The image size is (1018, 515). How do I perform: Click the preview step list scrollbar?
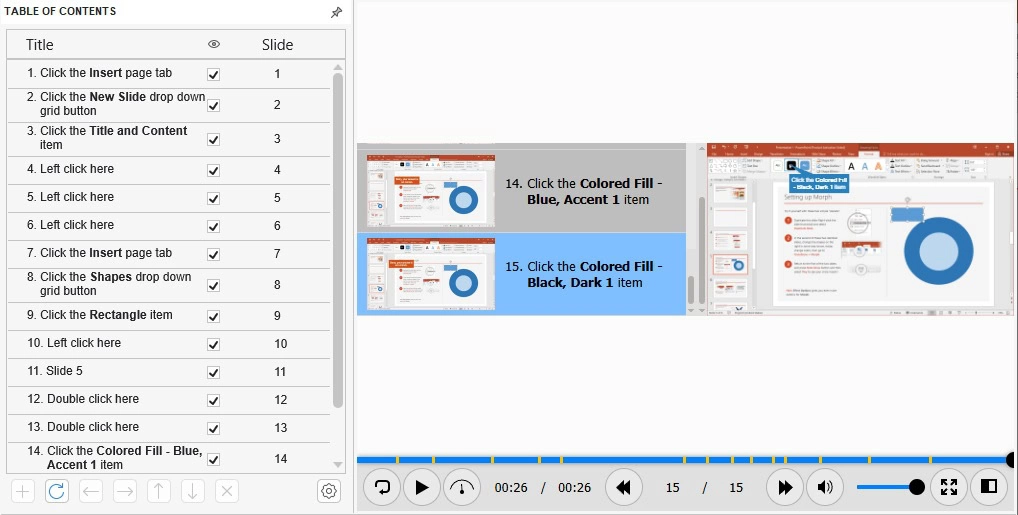click(x=691, y=289)
